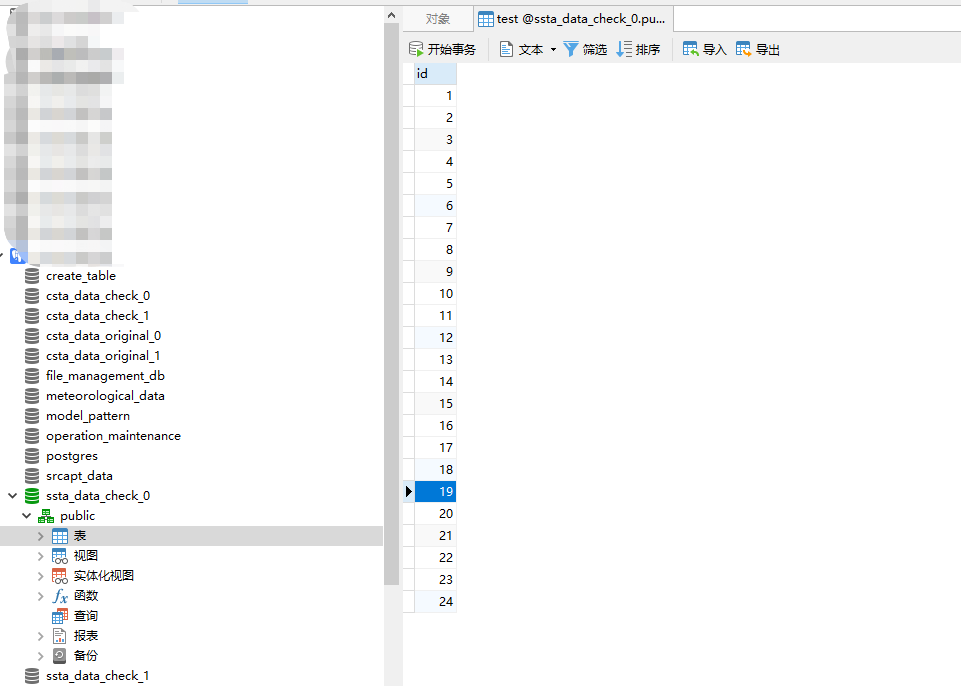Expand the Views (视图) tree node
Viewport: 961px width, 686px height.
point(41,556)
